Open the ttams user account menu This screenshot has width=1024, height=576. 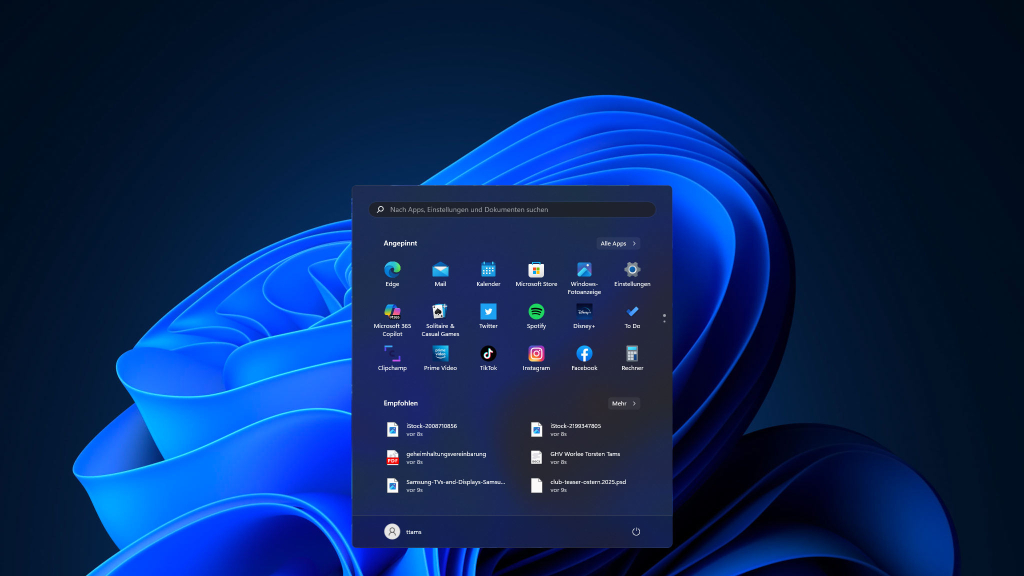403,532
